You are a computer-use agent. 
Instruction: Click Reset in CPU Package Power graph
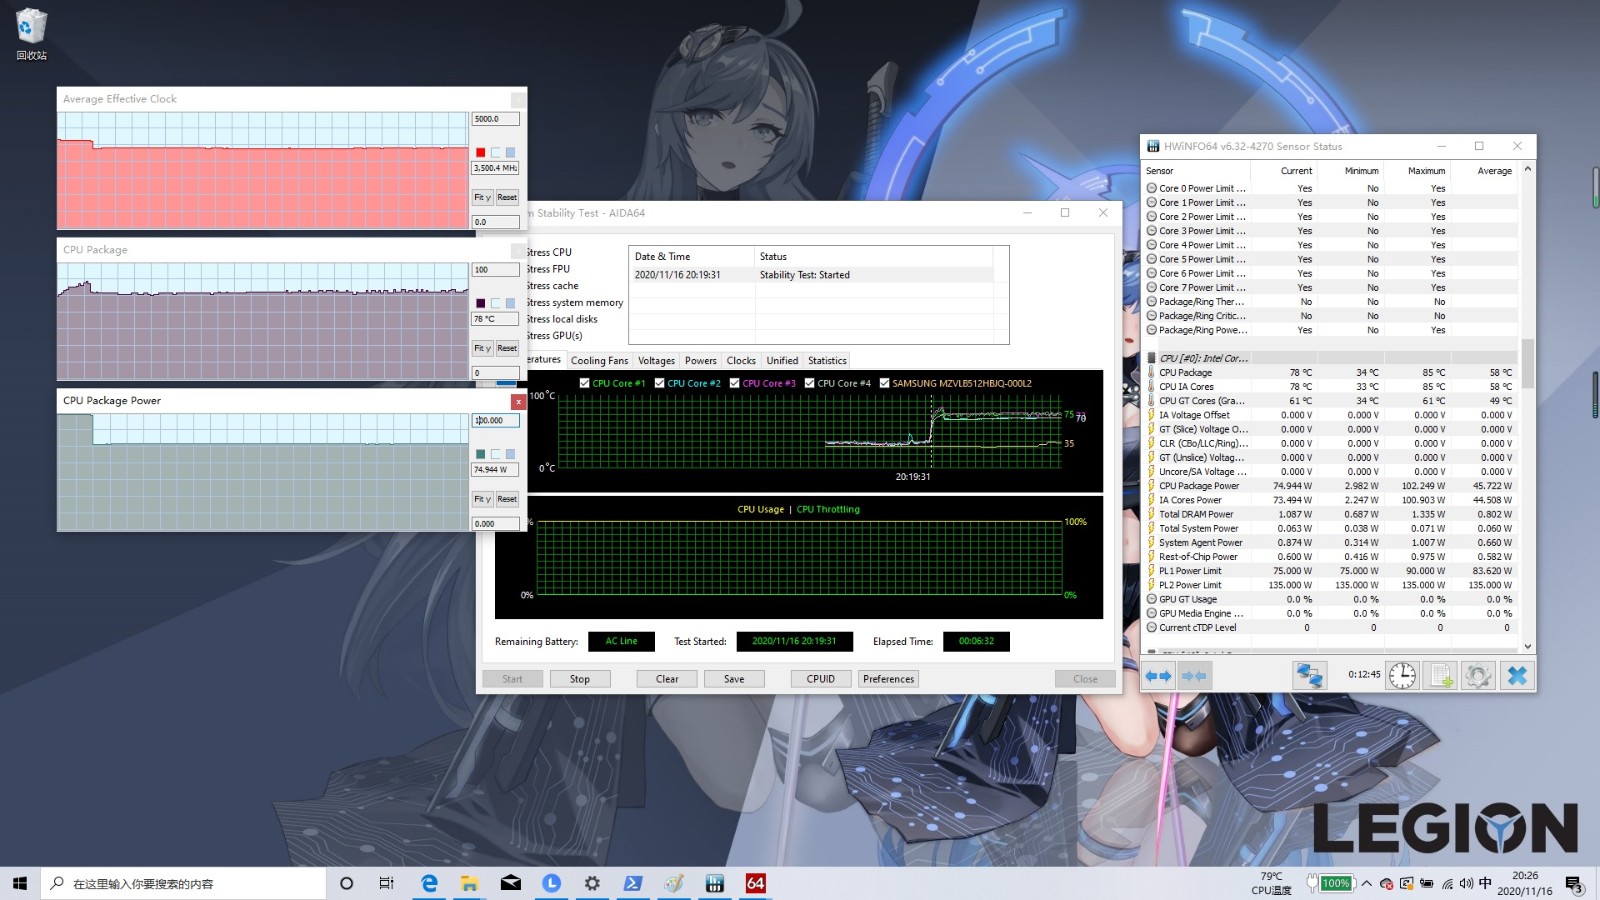(507, 499)
